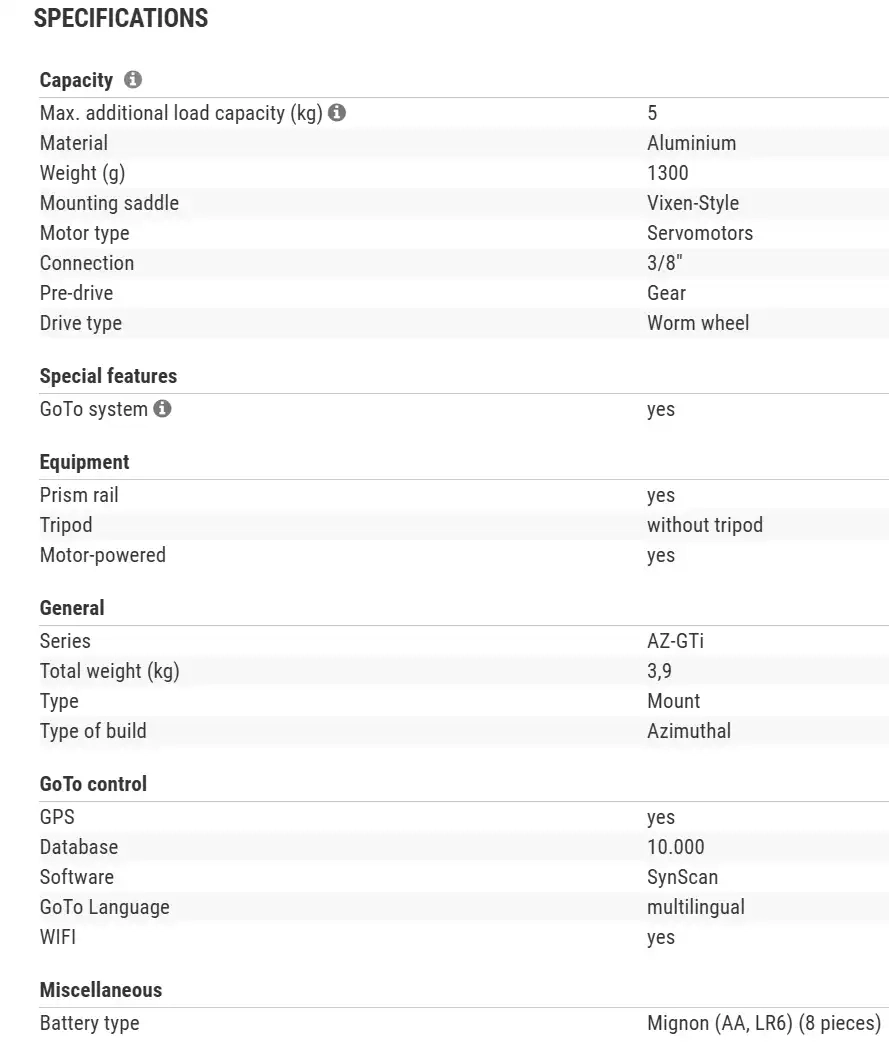
Task: Select the Special features section heading
Action: (x=108, y=376)
